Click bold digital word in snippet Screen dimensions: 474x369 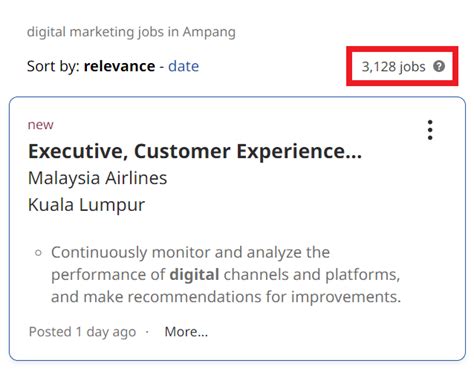tap(194, 275)
